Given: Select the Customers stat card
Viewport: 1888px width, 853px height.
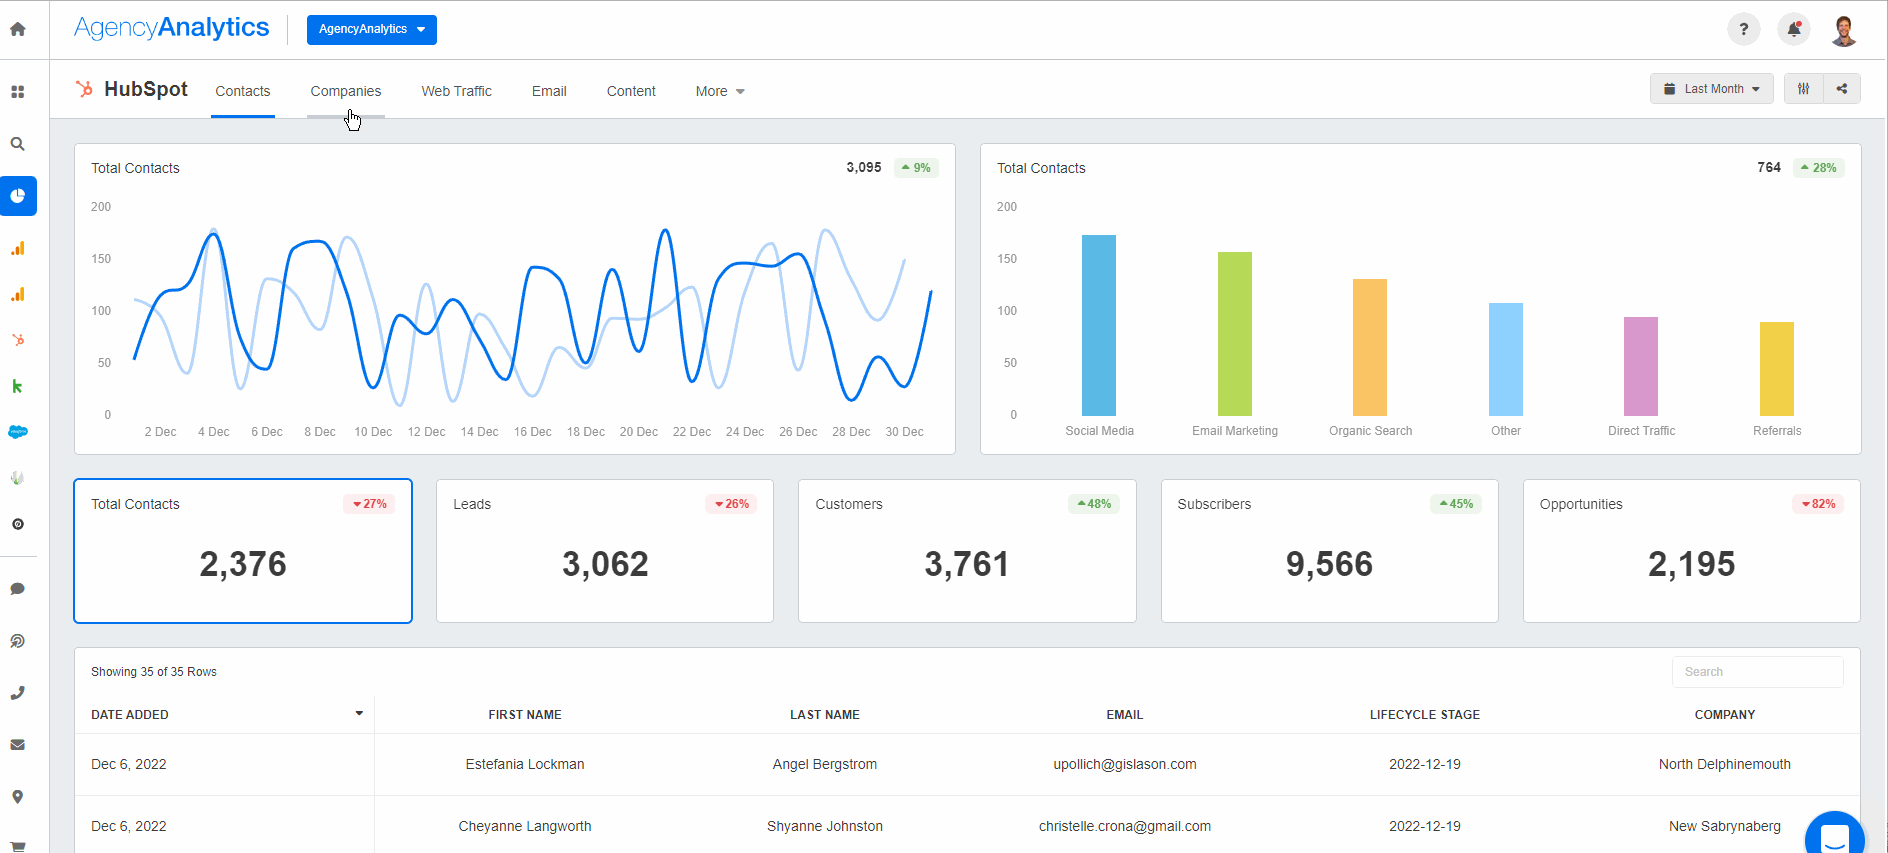Looking at the screenshot, I should tap(967, 551).
